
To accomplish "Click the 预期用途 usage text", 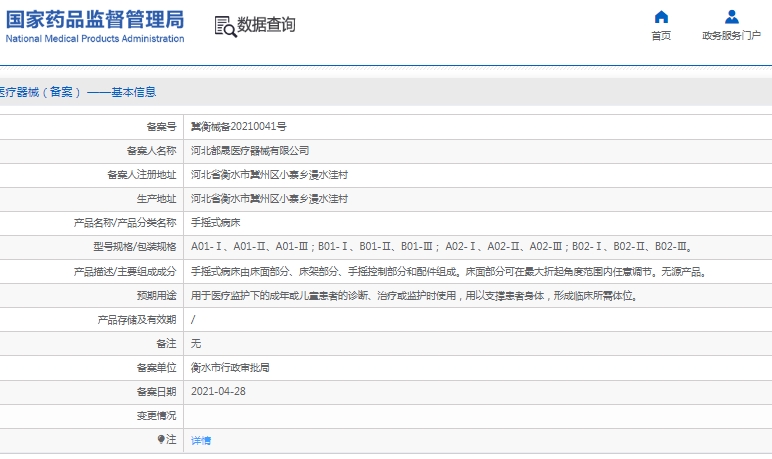I will point(415,295).
